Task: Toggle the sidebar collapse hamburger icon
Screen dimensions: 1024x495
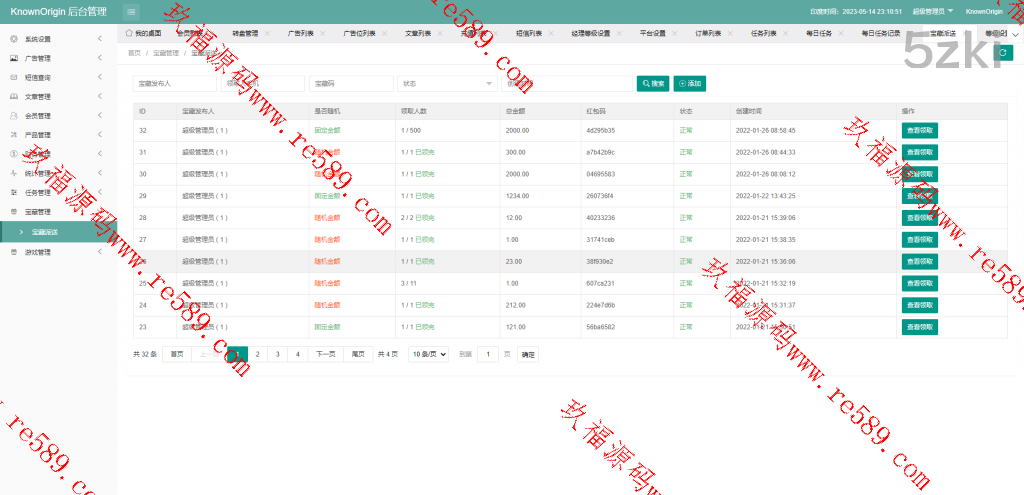Action: [132, 11]
